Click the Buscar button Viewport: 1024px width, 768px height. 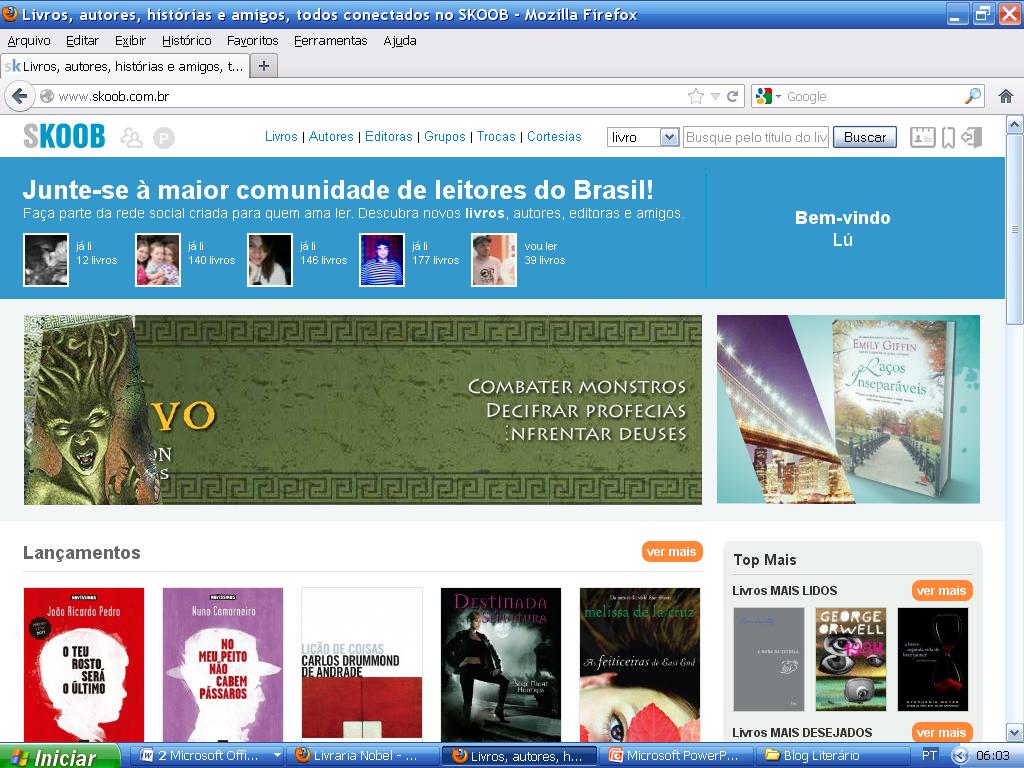click(x=864, y=137)
